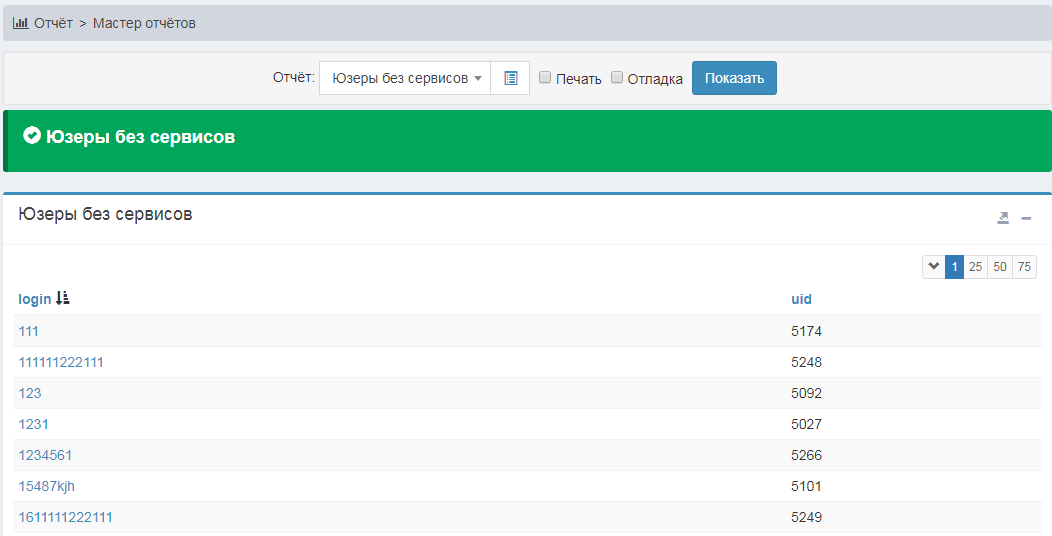Expand the pagination chevron dropdown
The height and width of the screenshot is (536, 1052).
[x=933, y=267]
